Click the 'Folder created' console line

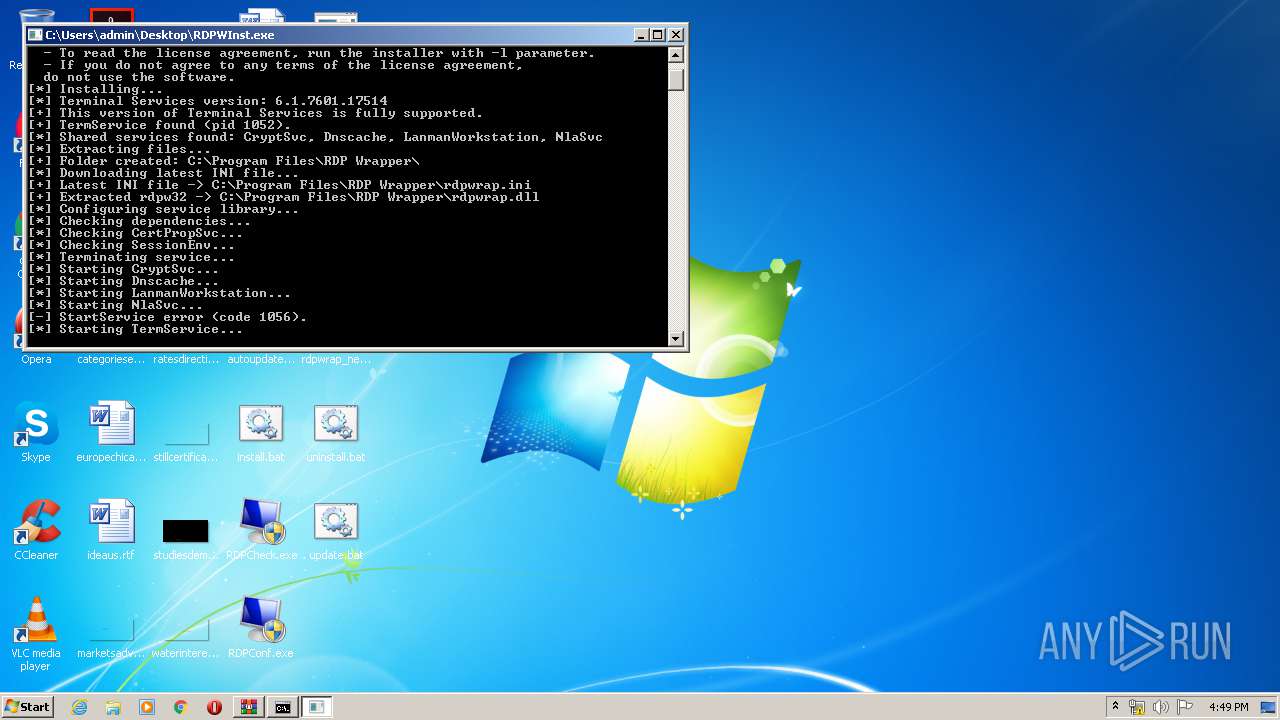coord(223,161)
